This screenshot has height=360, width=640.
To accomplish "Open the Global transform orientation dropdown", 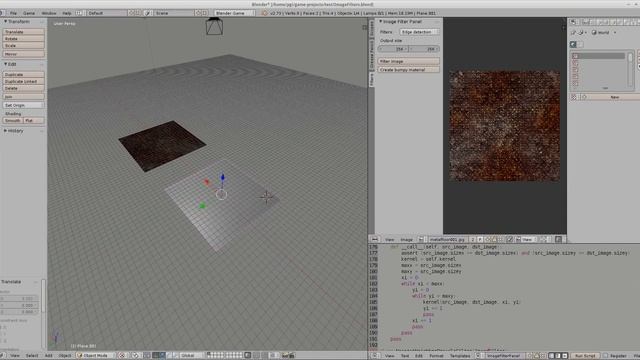I will coord(190,356).
